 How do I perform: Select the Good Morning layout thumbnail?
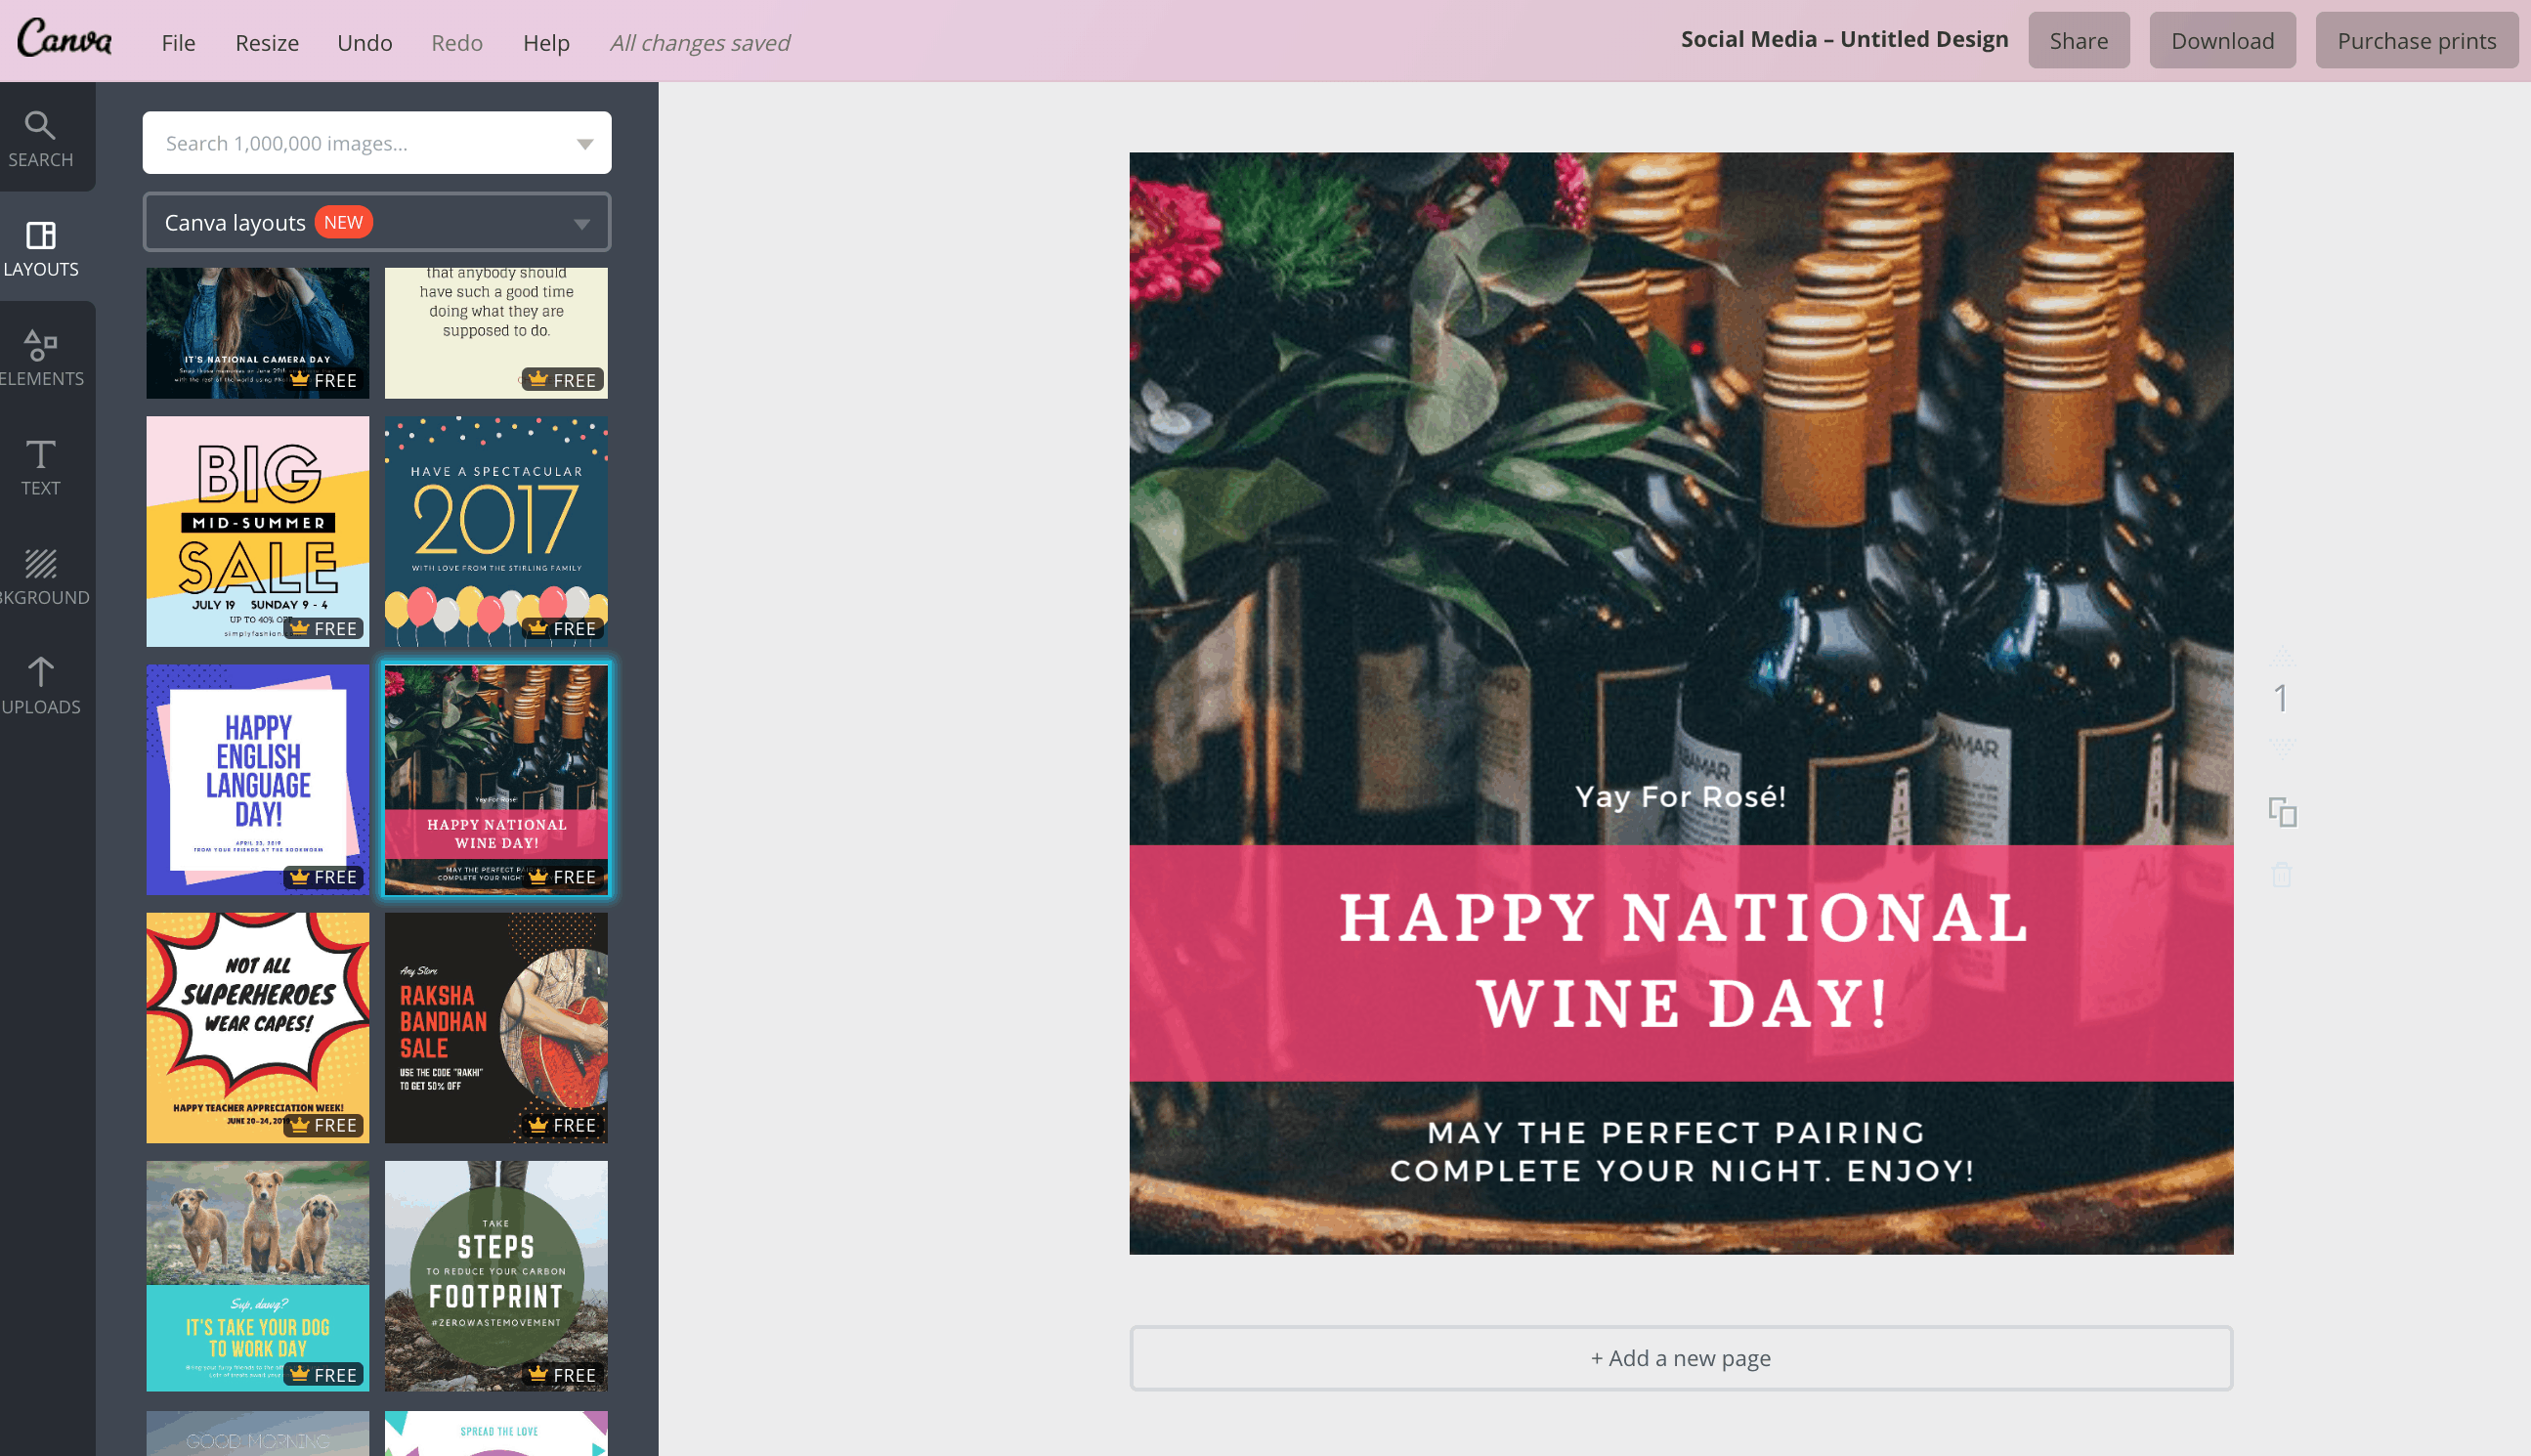(x=257, y=1434)
